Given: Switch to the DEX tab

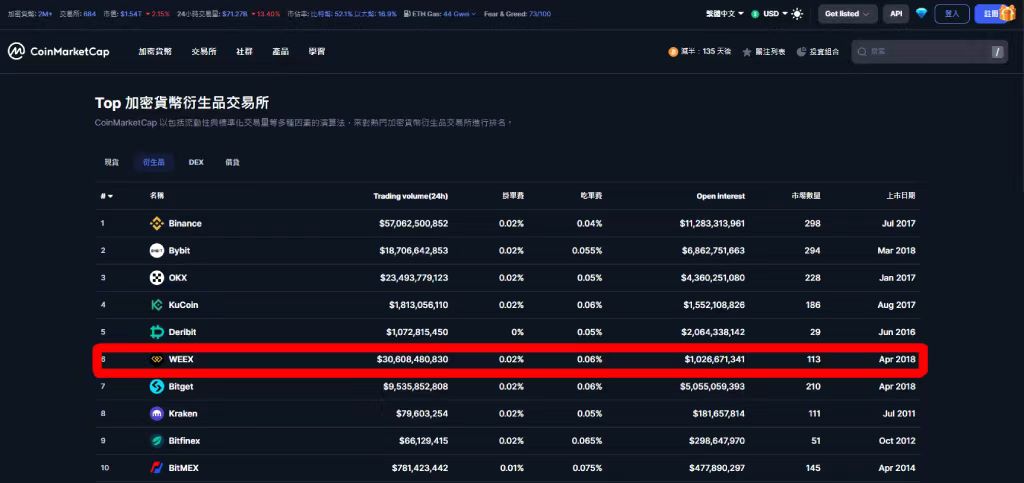Looking at the screenshot, I should (196, 162).
